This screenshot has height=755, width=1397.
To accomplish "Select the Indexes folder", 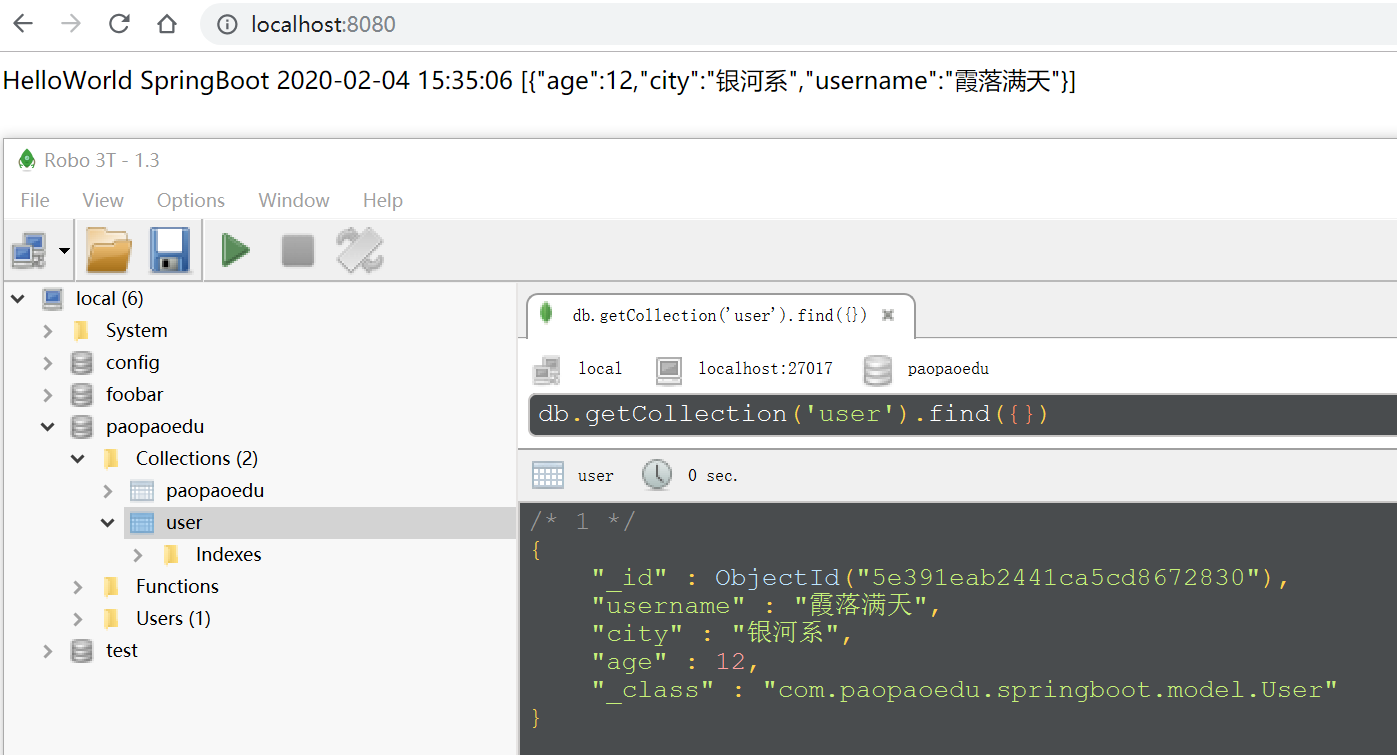I will (228, 554).
